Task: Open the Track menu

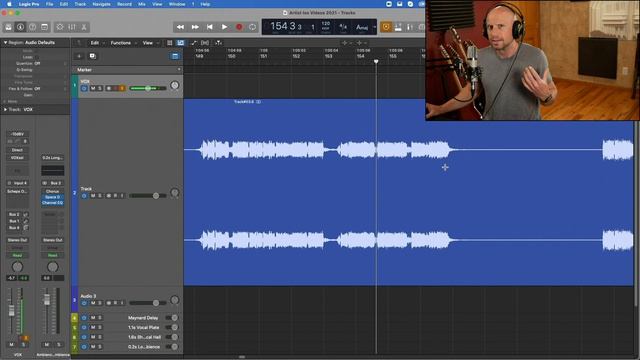Action: [x=80, y=4]
